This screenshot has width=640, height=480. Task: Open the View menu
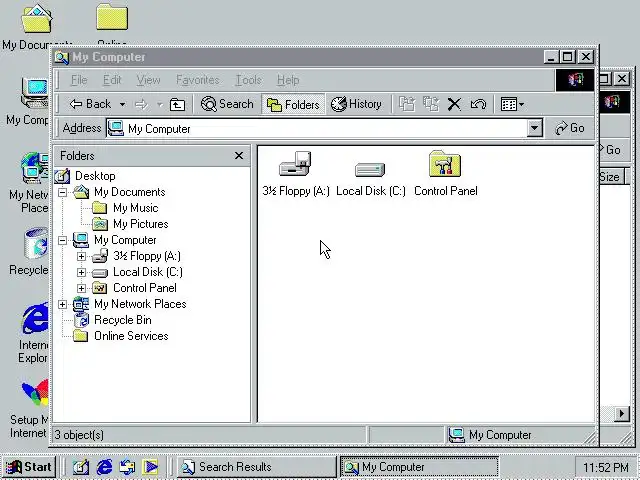pyautogui.click(x=148, y=80)
